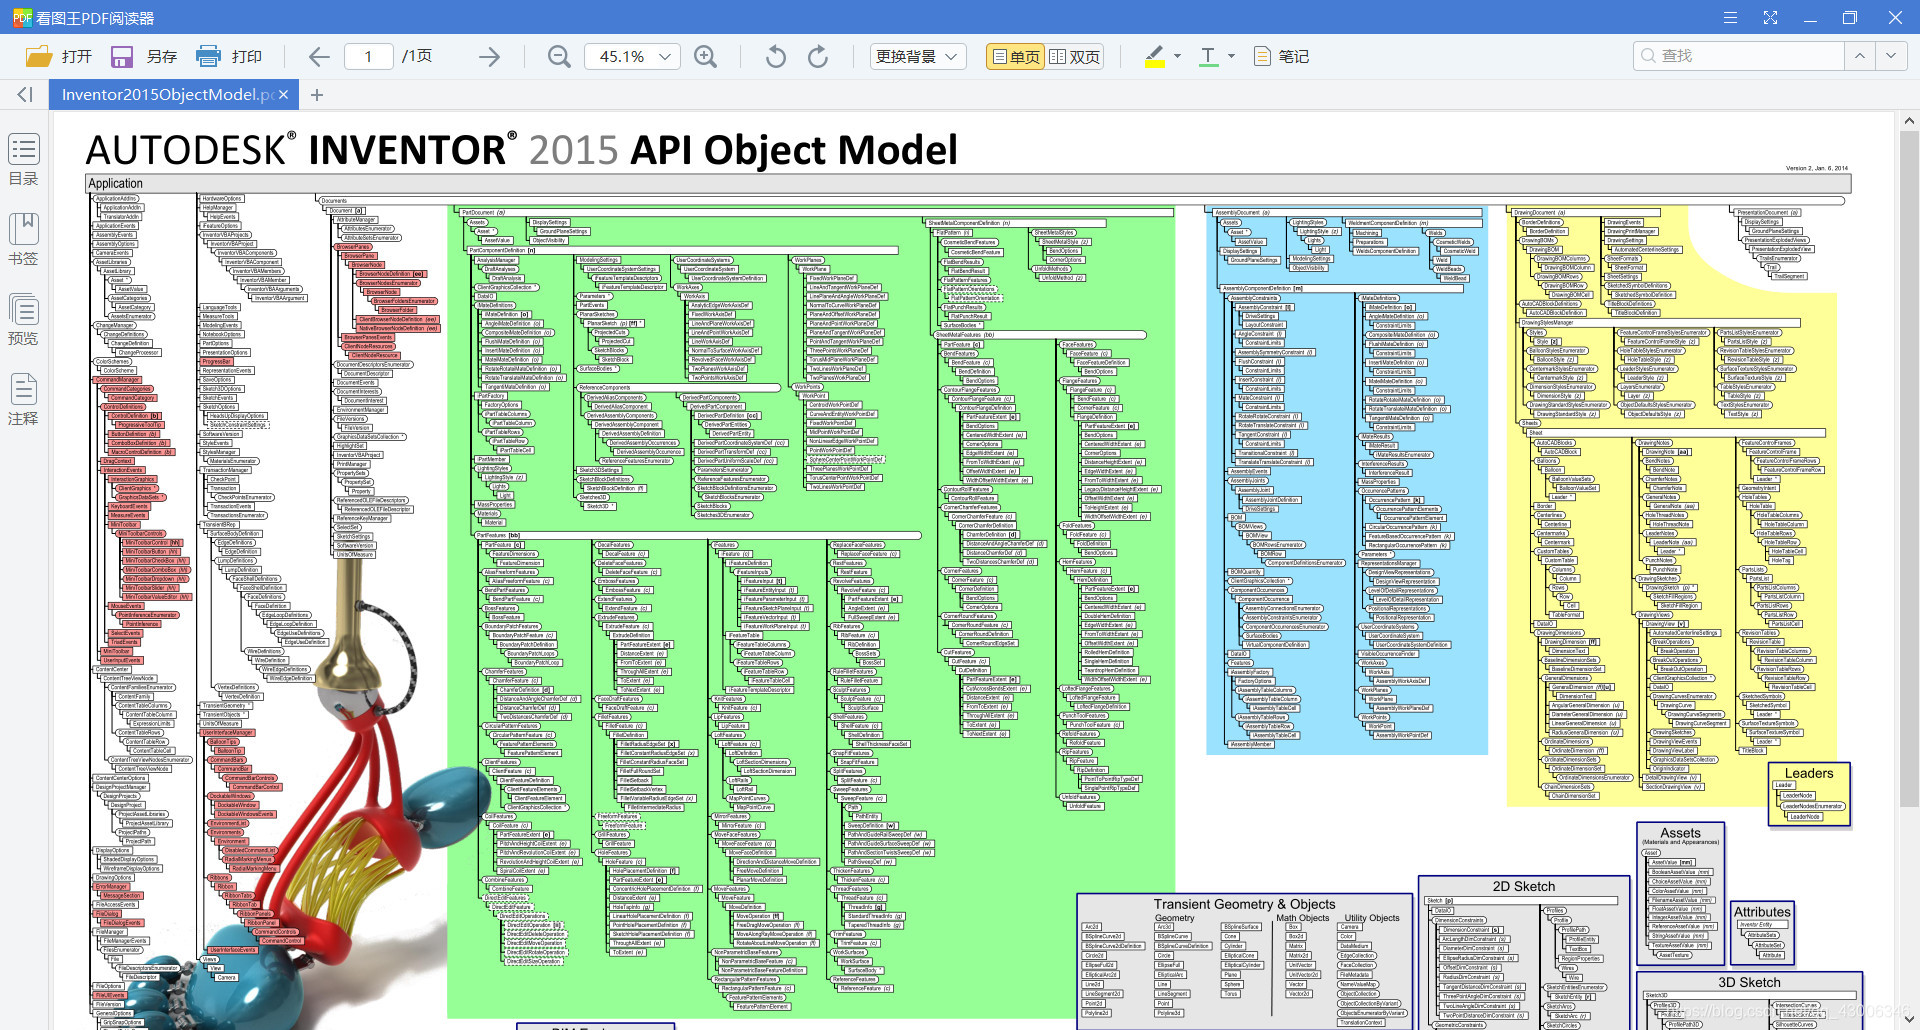Switch to 双页 double page view

pos(1074,57)
